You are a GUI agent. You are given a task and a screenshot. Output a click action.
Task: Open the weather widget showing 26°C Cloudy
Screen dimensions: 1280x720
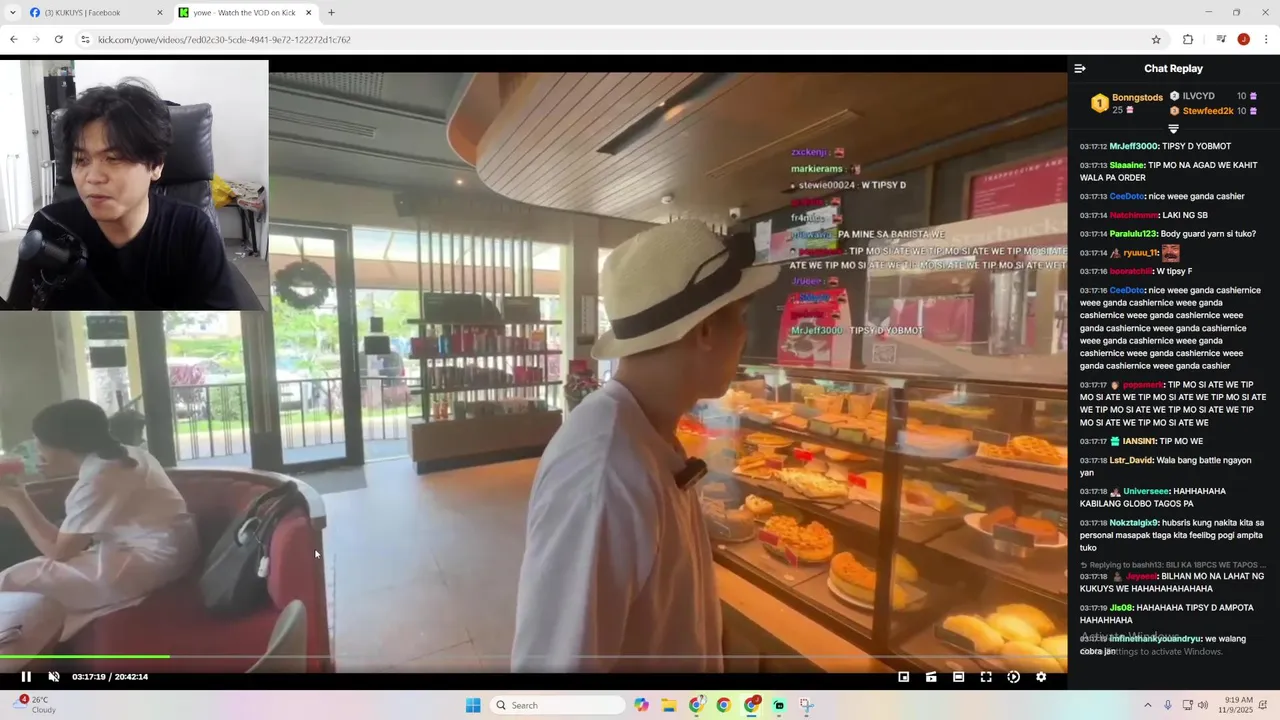tap(36, 705)
